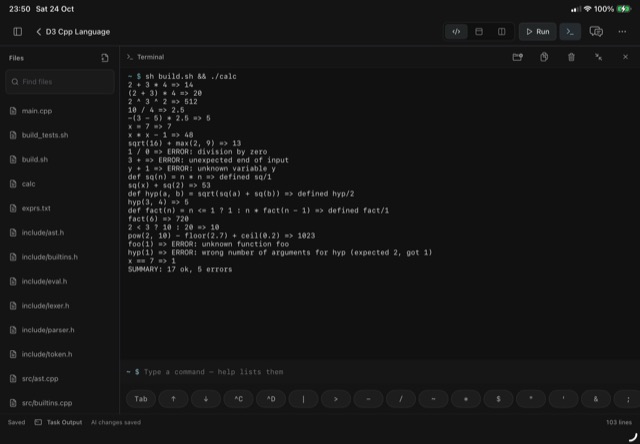Viewport: 640px width, 444px height.
Task: Click the battery indicator in status bar
Action: point(624,9)
